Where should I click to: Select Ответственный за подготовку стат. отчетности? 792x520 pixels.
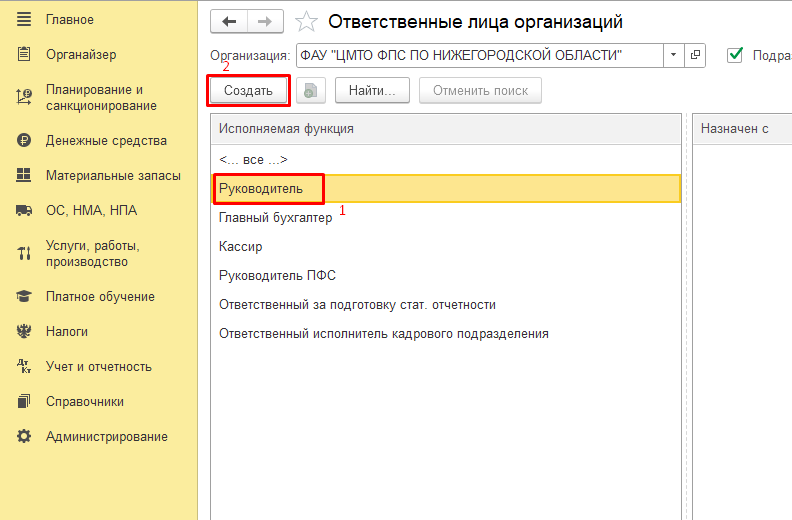click(446, 305)
